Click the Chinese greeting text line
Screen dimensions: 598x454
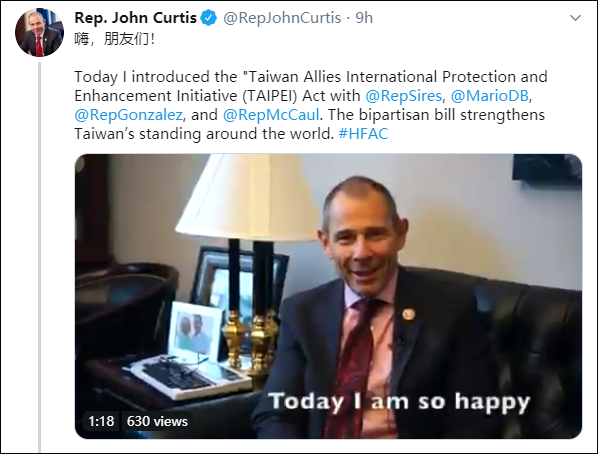click(115, 39)
